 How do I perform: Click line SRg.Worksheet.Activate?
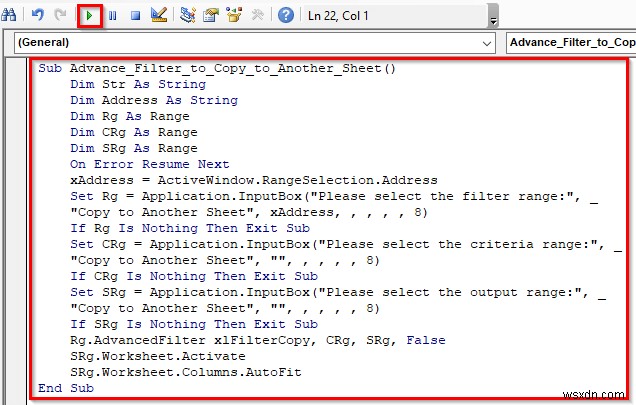158,356
